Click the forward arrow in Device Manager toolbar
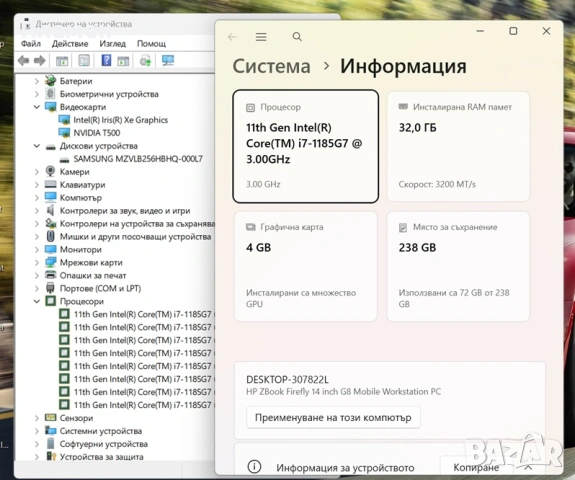 40,61
